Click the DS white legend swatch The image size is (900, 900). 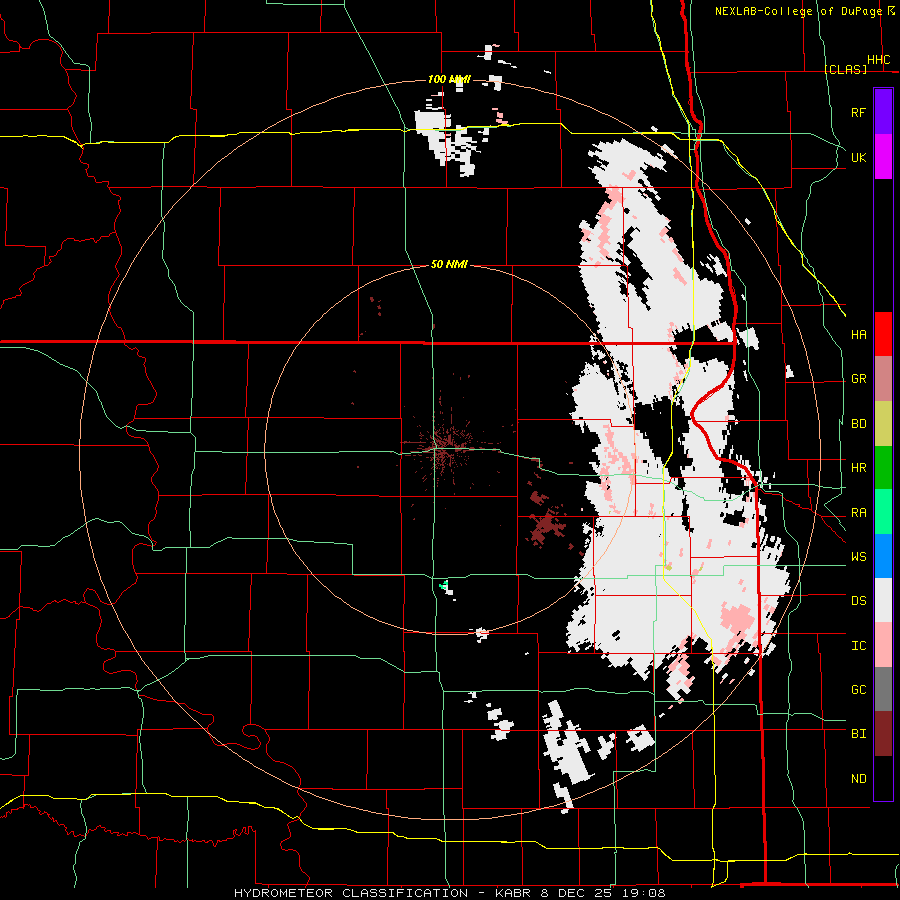883,600
